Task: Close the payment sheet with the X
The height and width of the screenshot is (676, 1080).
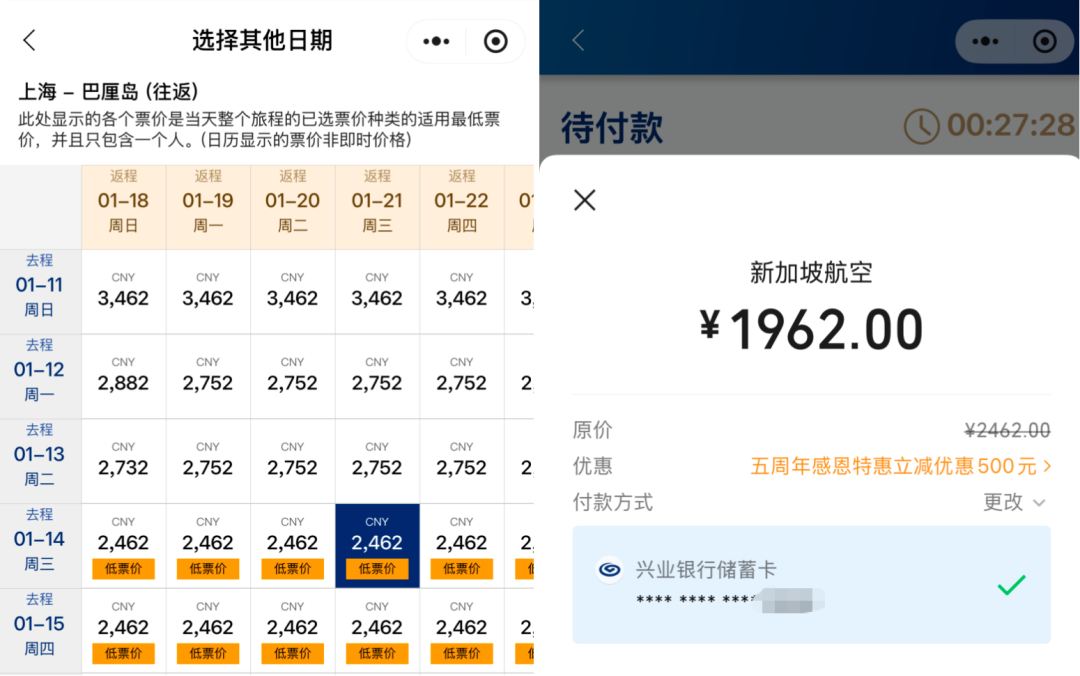Action: point(584,200)
